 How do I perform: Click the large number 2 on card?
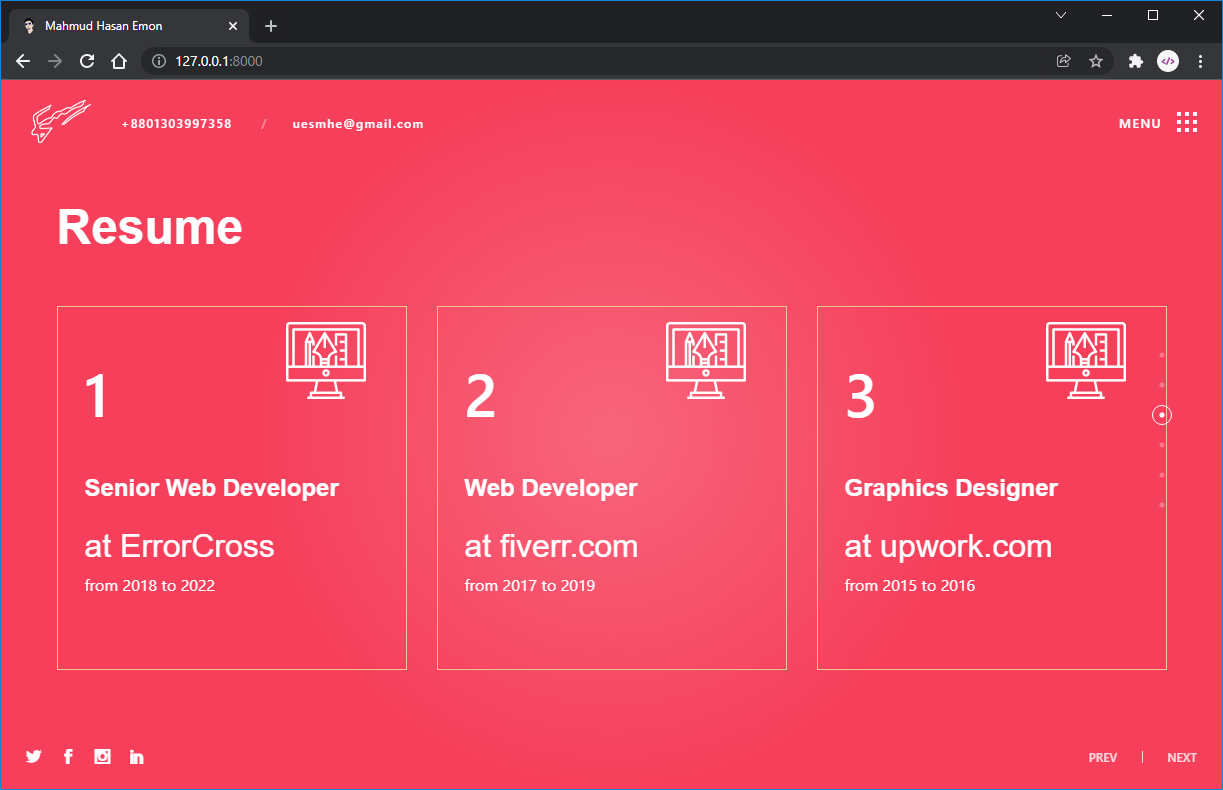pyautogui.click(x=481, y=396)
